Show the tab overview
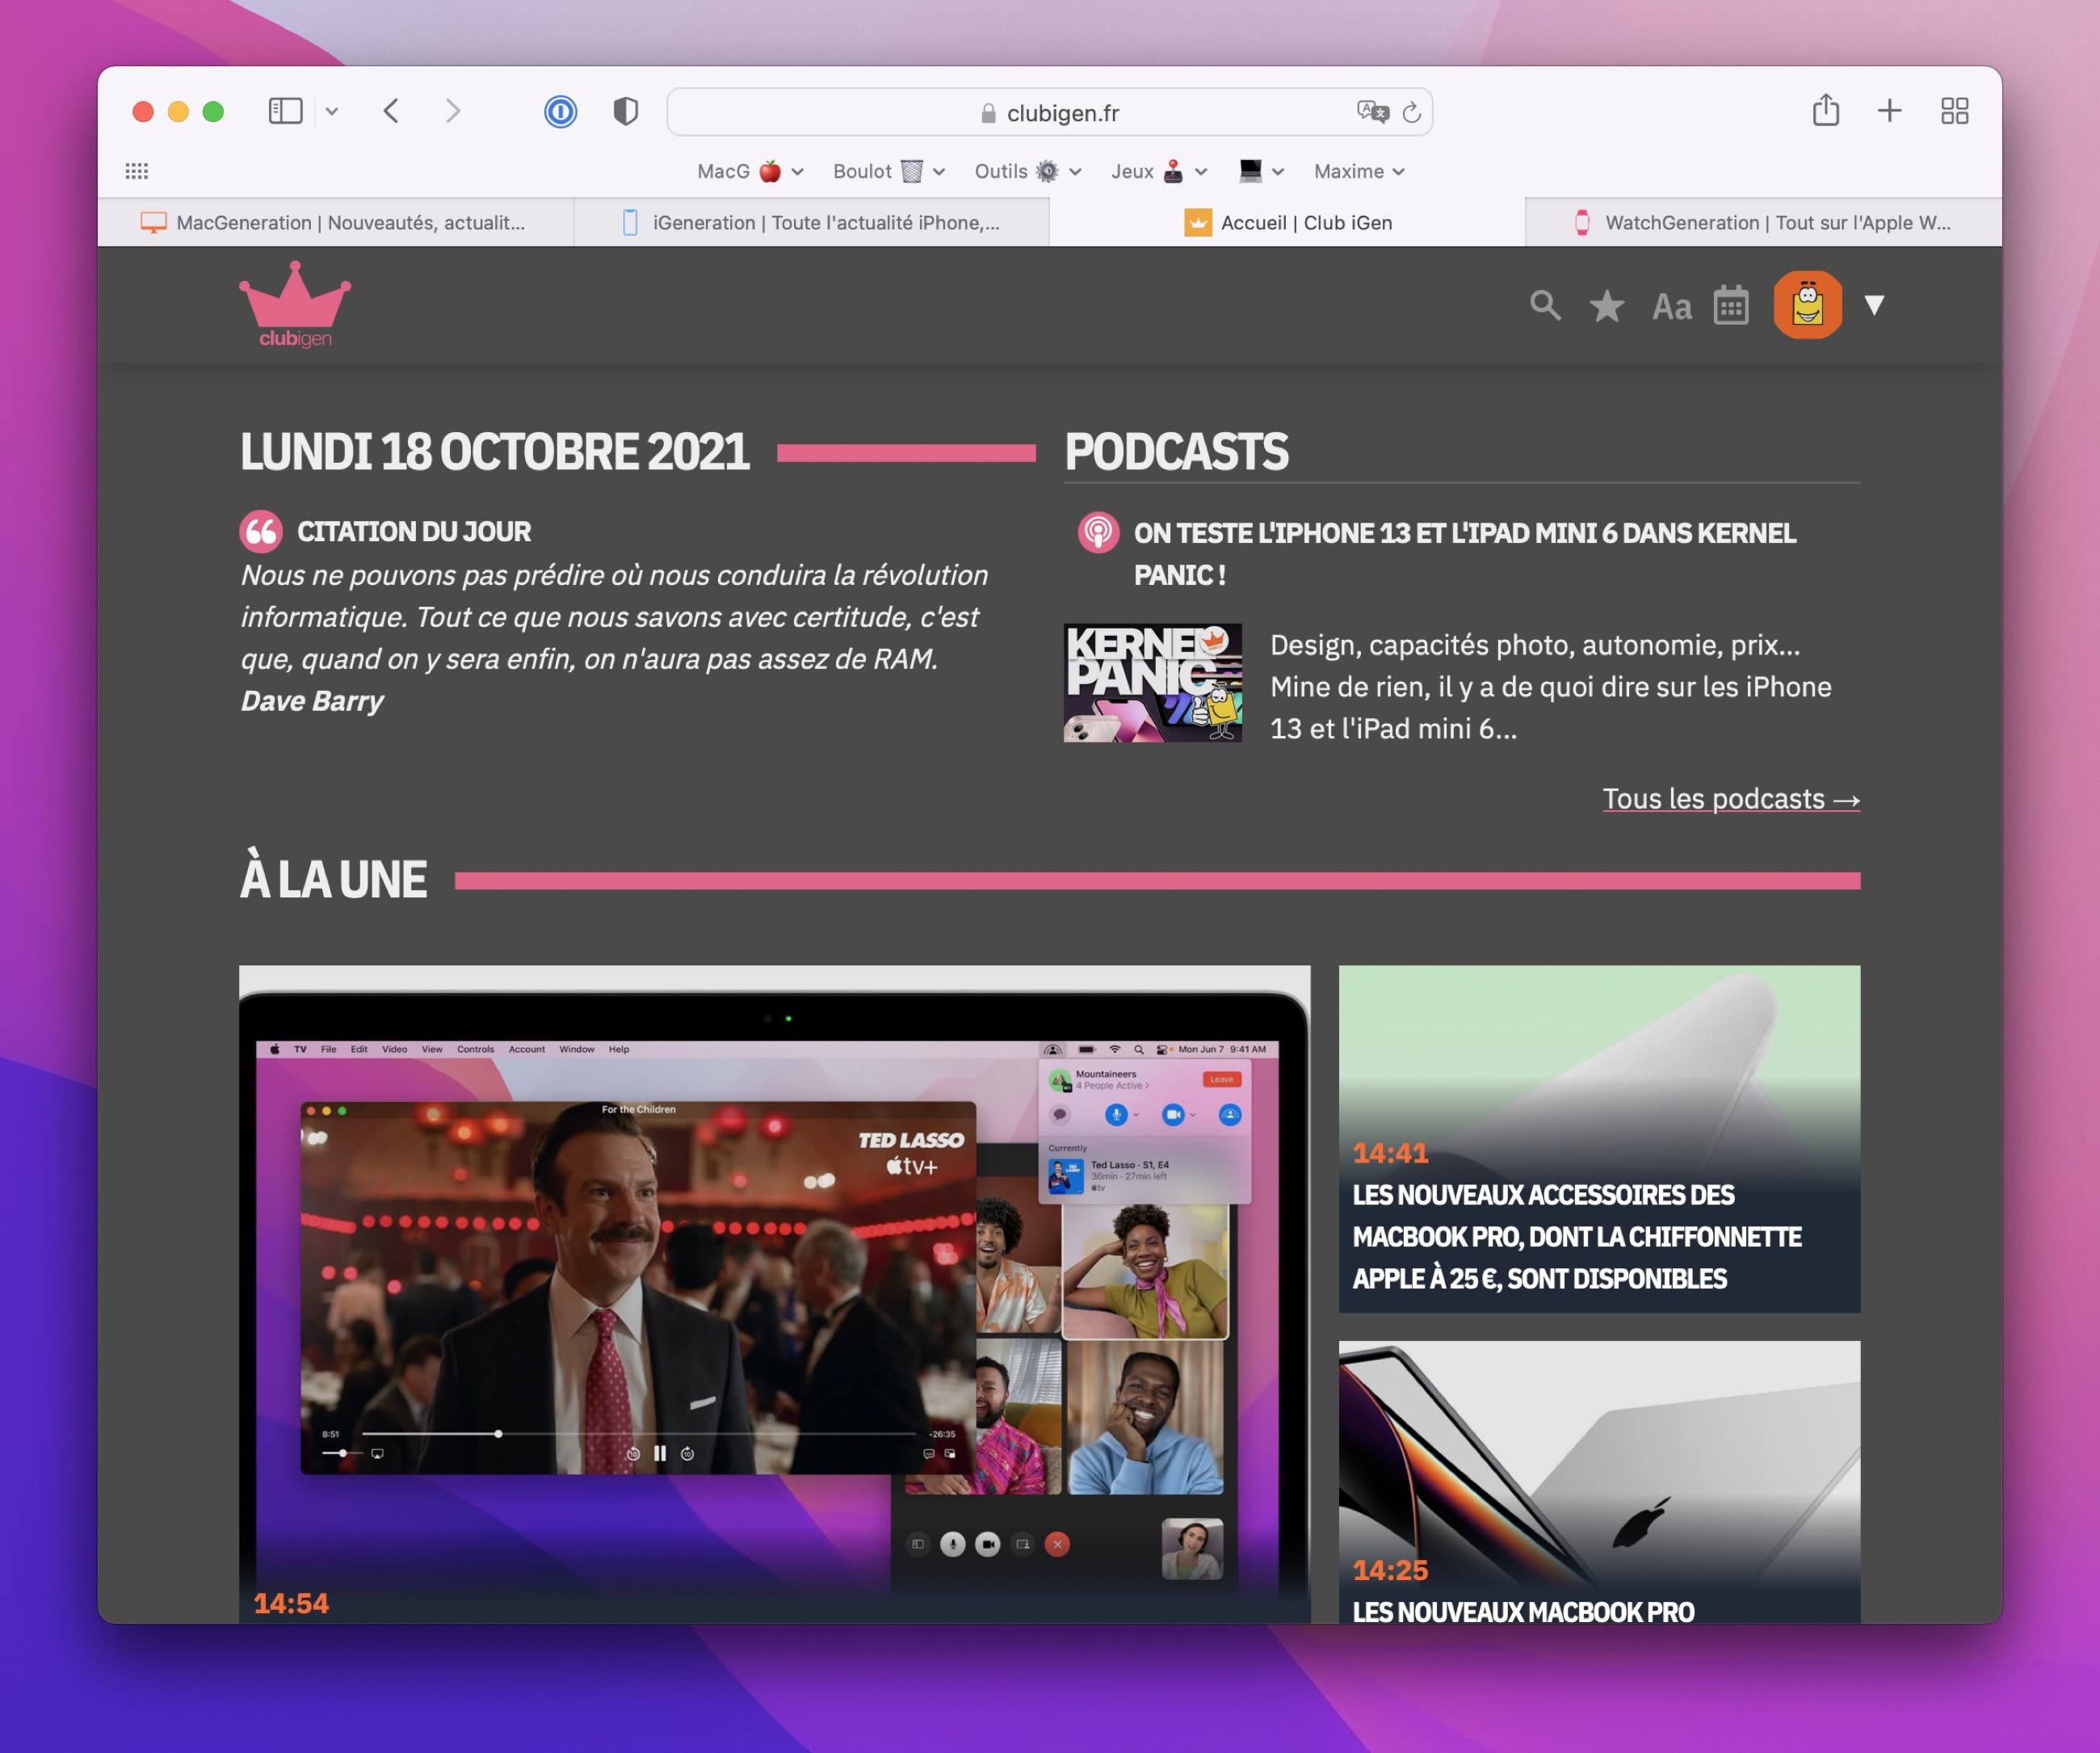 pyautogui.click(x=1954, y=111)
